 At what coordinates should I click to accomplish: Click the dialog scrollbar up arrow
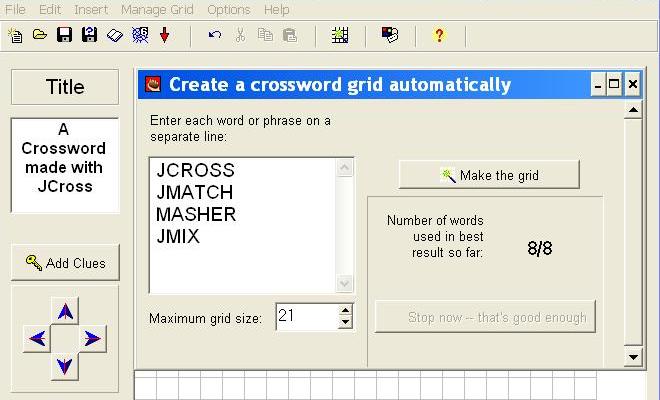[633, 110]
